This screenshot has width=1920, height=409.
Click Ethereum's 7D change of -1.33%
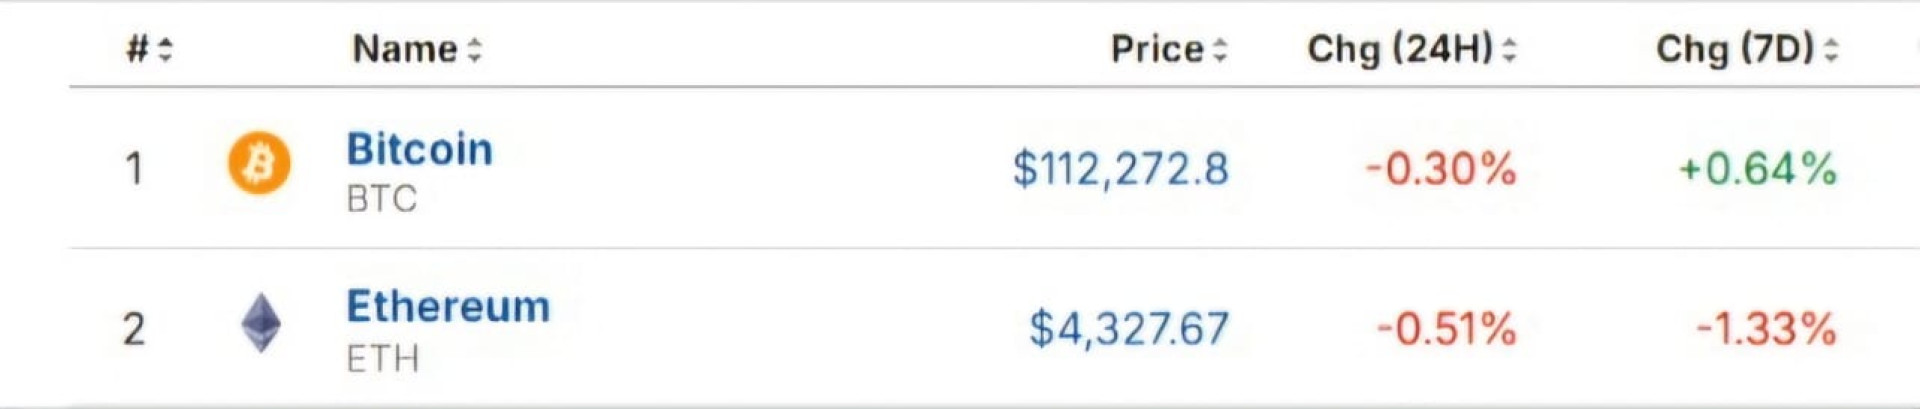pyautogui.click(x=1766, y=328)
